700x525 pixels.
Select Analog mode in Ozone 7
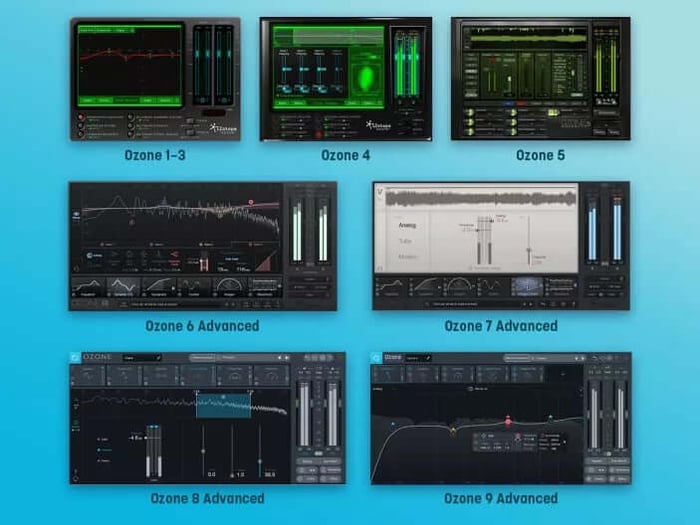click(407, 225)
